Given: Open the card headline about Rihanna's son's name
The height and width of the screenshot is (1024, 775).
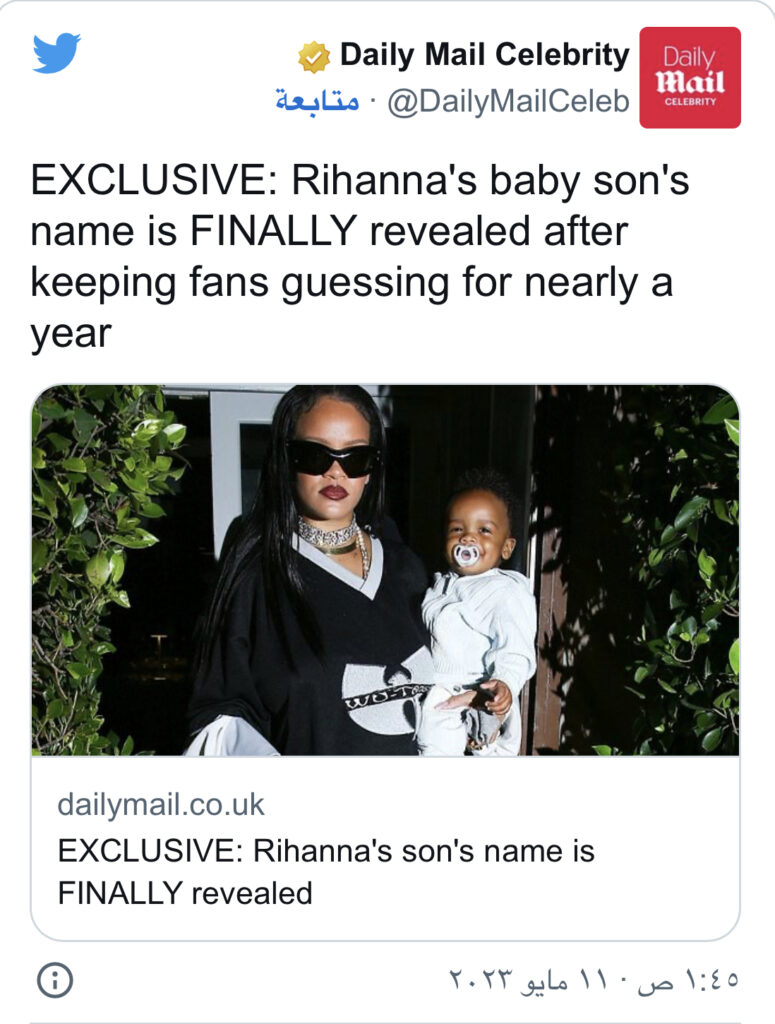Looking at the screenshot, I should [x=326, y=871].
